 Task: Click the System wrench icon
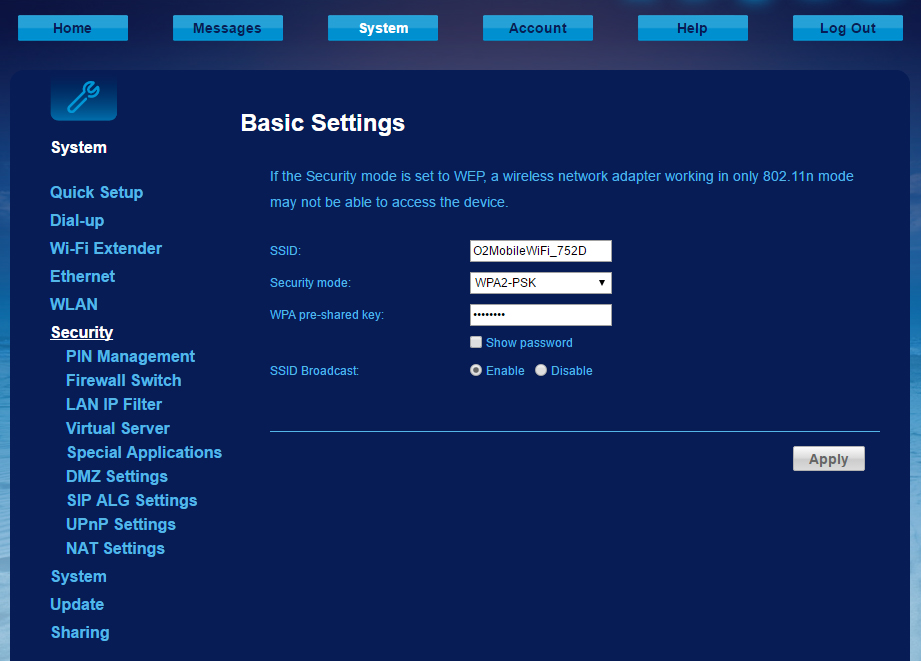[x=83, y=98]
